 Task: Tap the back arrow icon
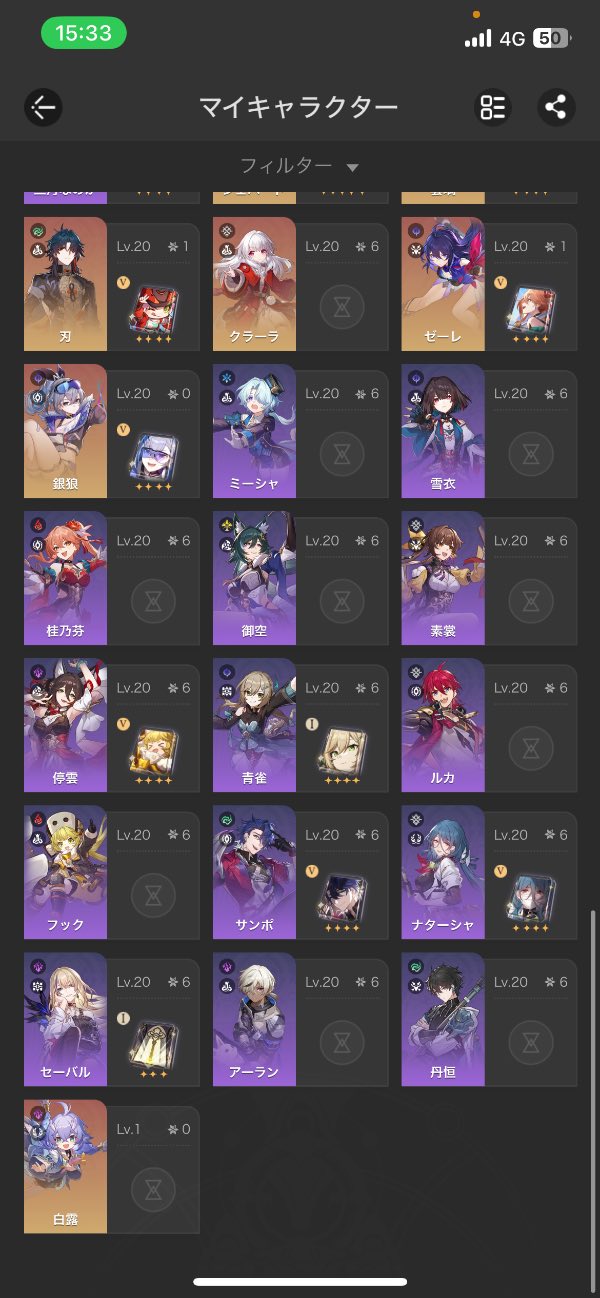pyautogui.click(x=44, y=107)
